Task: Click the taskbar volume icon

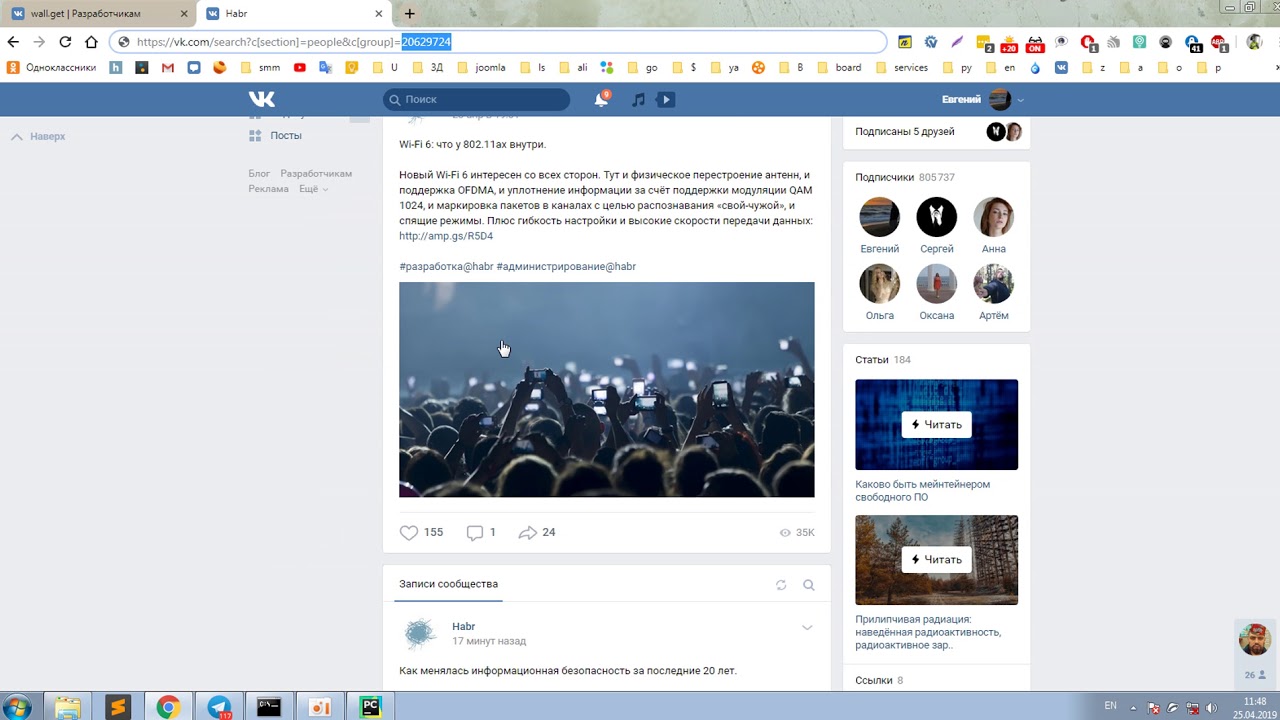Action: coord(1211,708)
